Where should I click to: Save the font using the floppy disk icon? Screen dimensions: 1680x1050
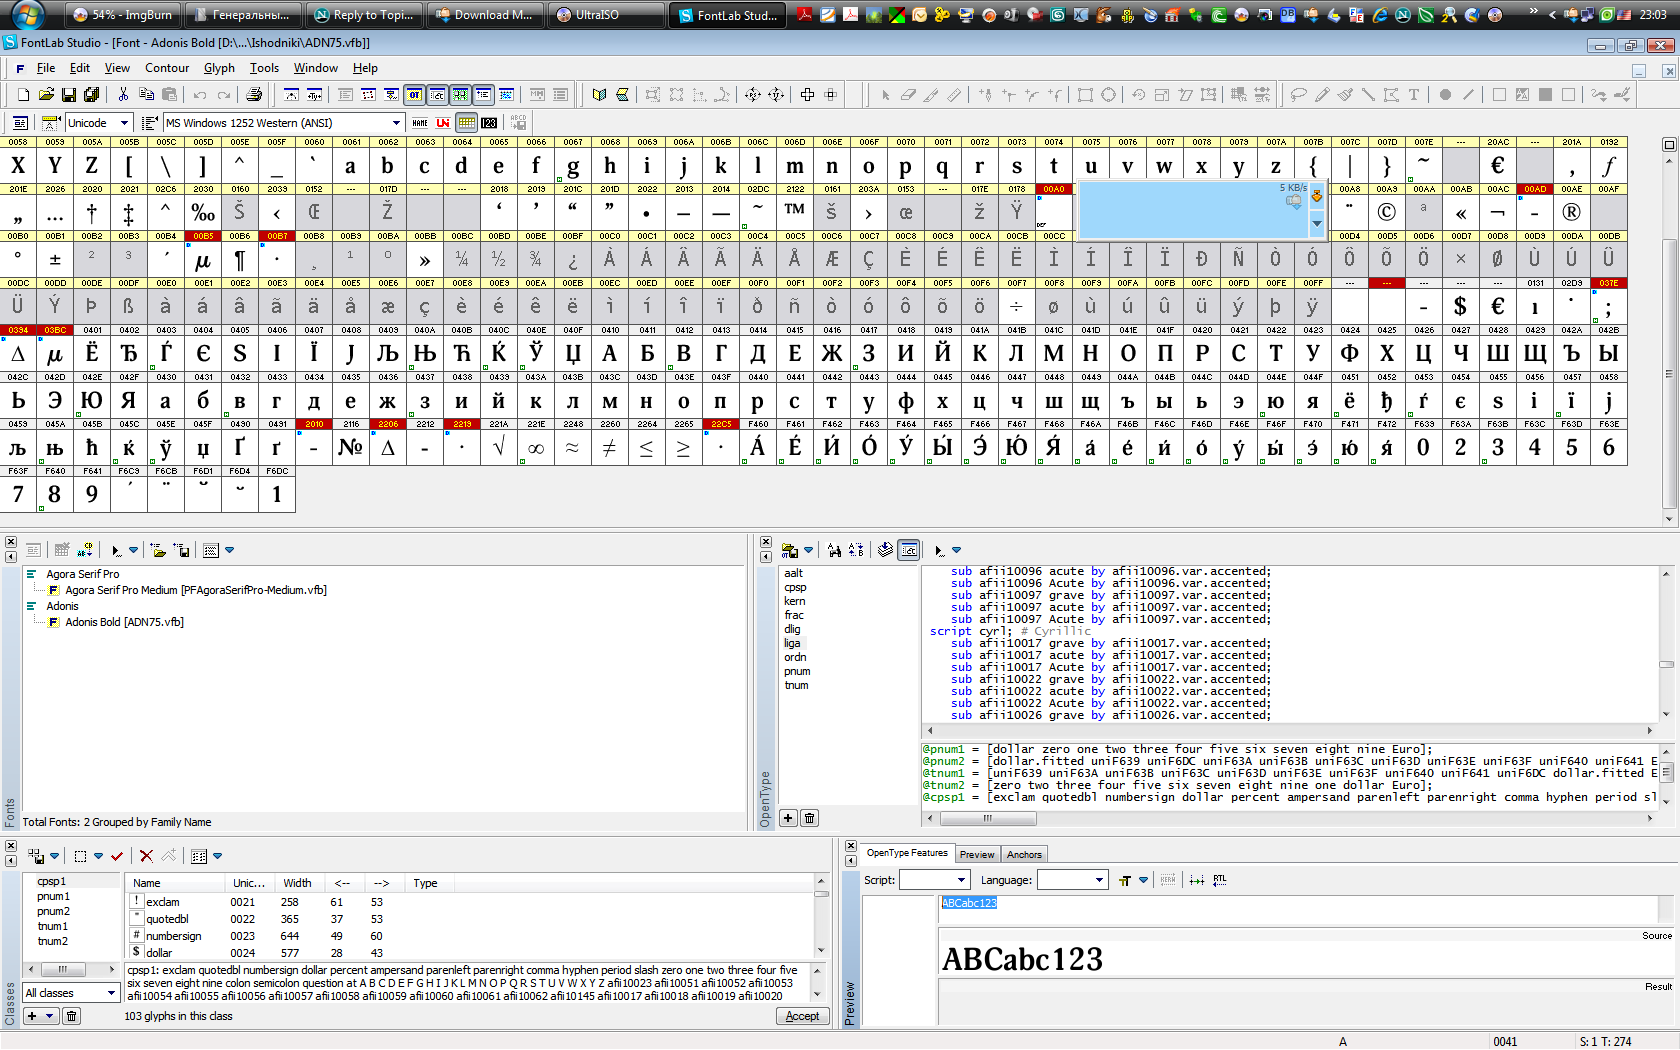tap(69, 95)
